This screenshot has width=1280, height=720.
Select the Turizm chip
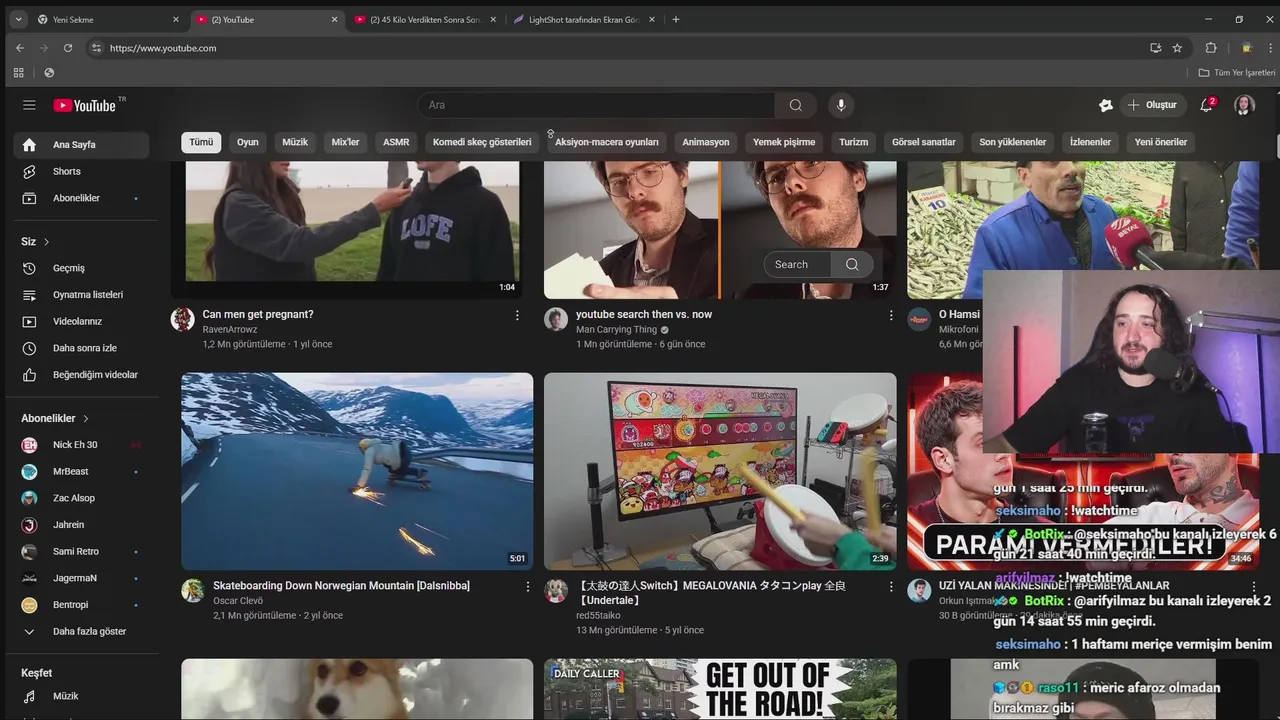(853, 142)
